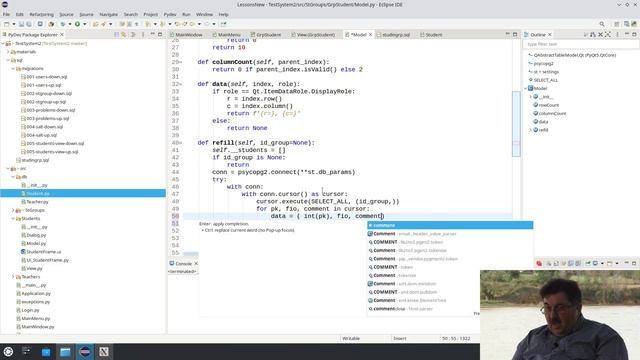Toggle hide fields icon in Outline toolbar
Viewport: 640px width, 360px height.
click(593, 35)
